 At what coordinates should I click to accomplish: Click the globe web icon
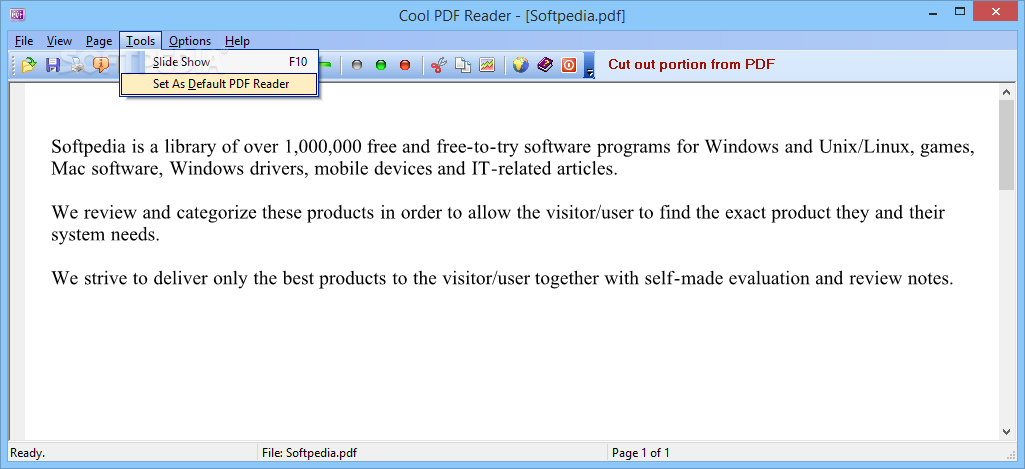click(x=520, y=65)
